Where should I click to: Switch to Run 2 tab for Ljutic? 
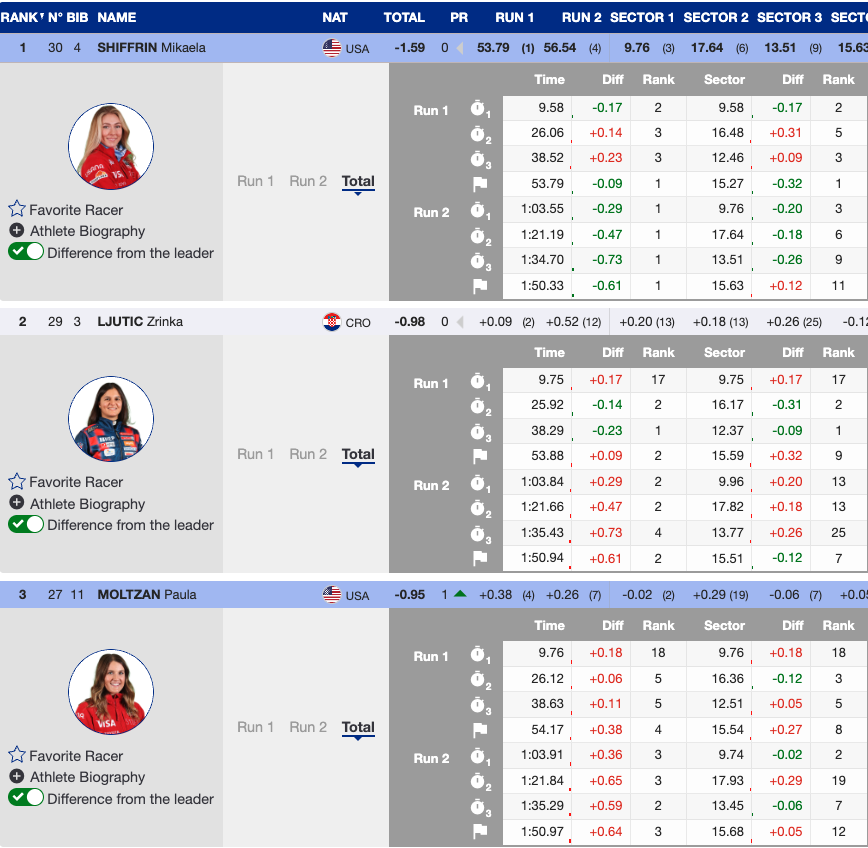tap(308, 454)
